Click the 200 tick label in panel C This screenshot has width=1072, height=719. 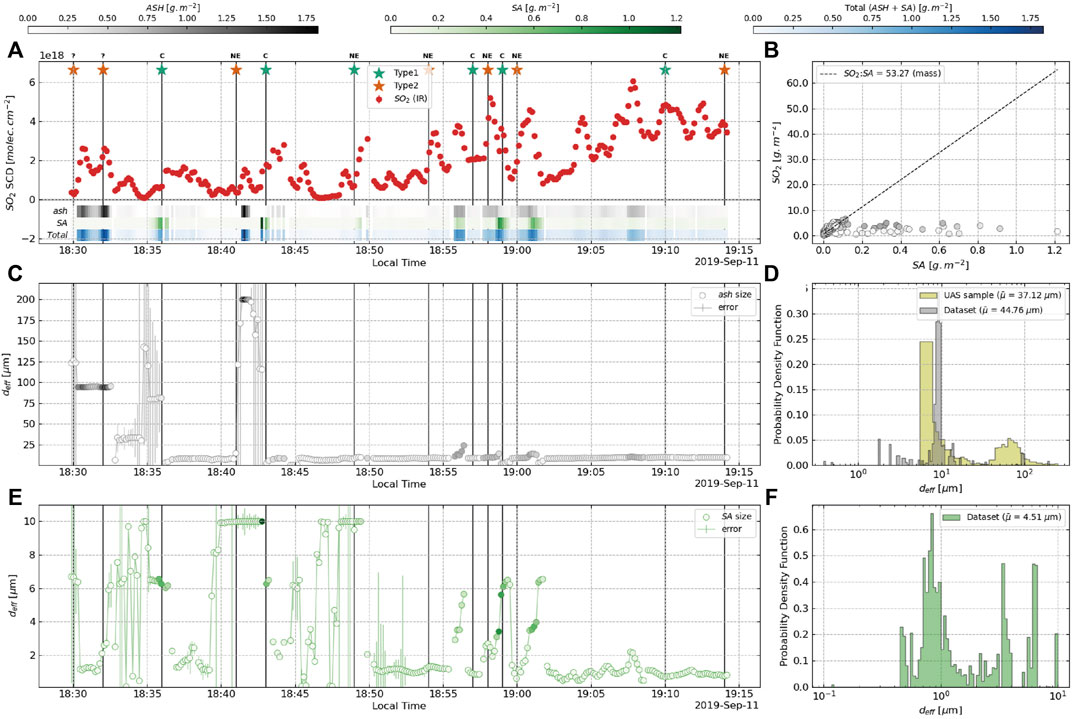[26, 299]
